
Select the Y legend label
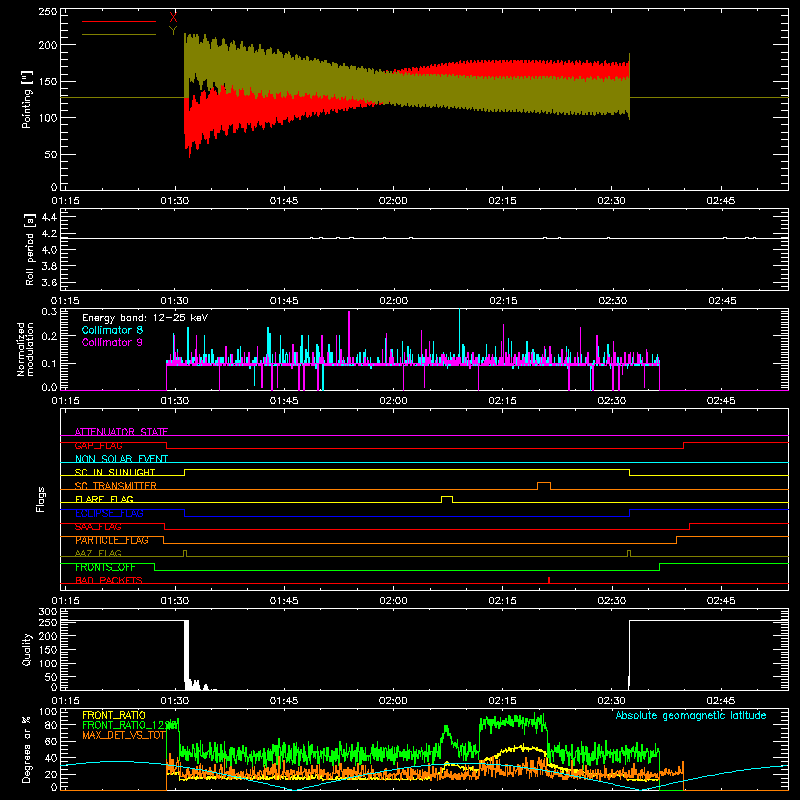pos(173,31)
